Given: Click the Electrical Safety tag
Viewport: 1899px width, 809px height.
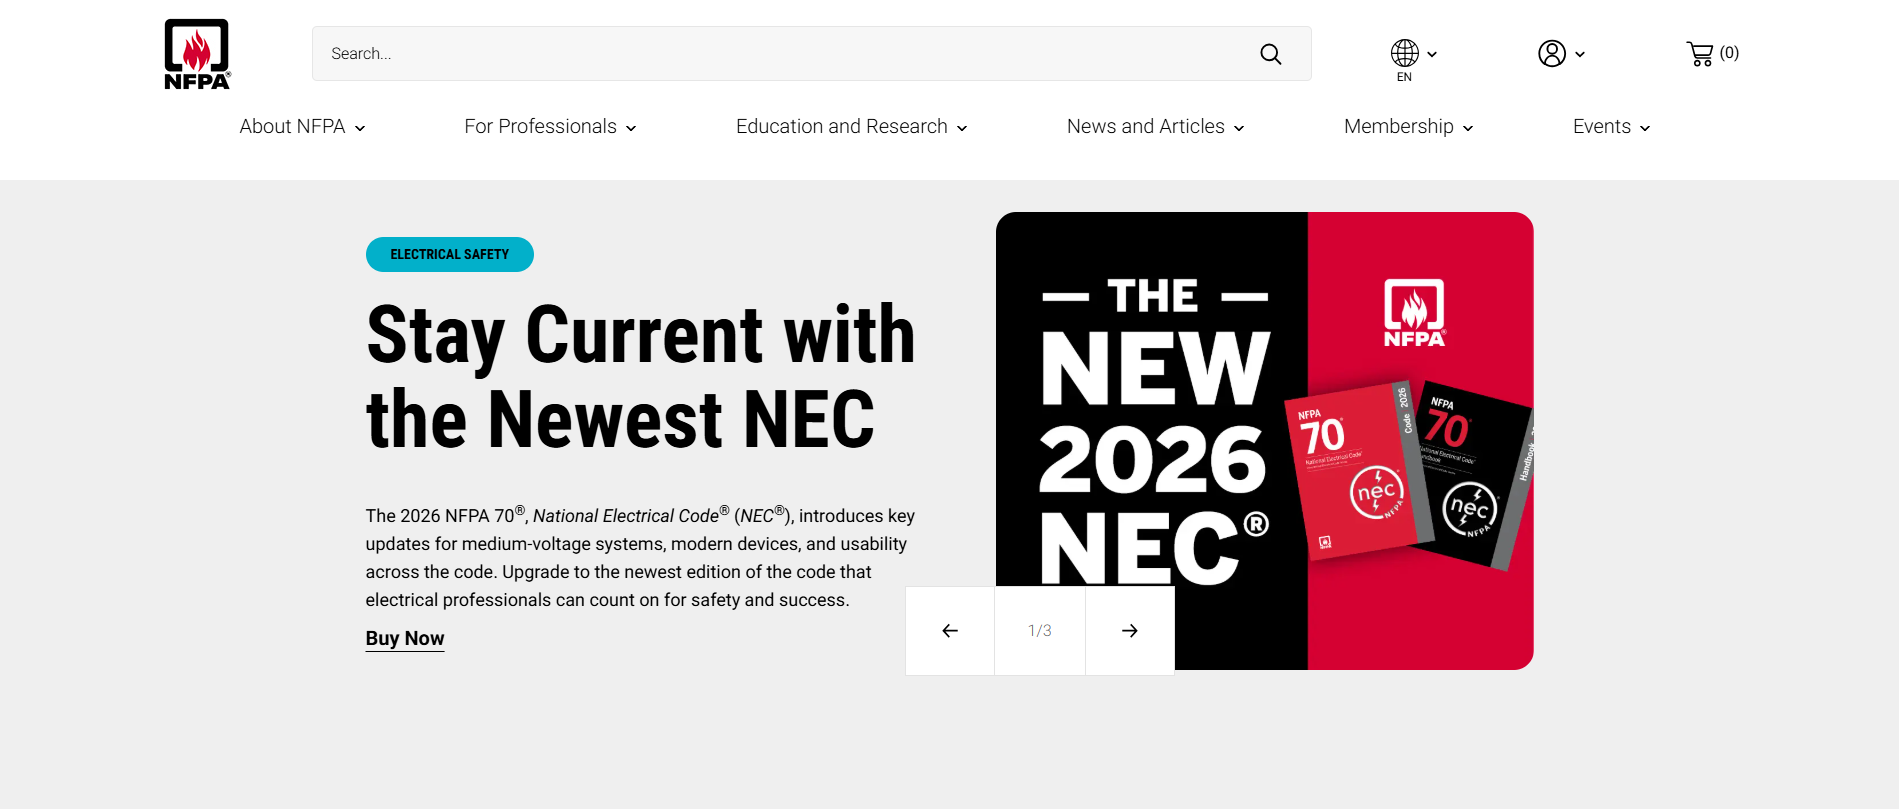Looking at the screenshot, I should 450,255.
